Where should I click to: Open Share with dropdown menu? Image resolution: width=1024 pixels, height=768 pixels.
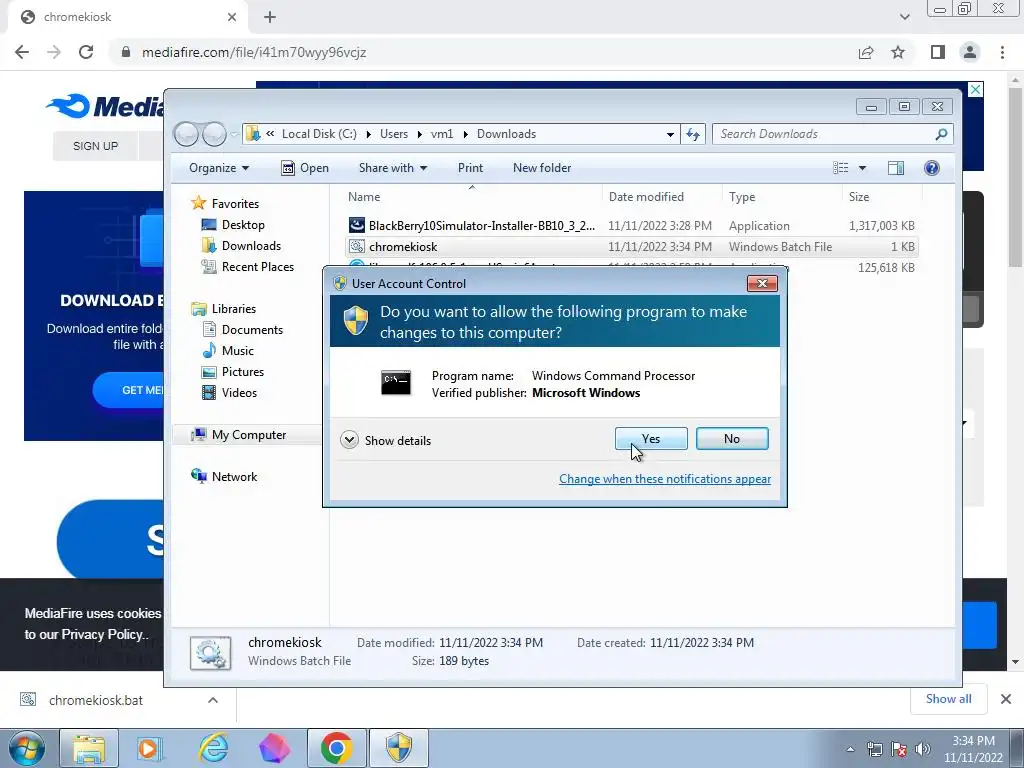coord(392,168)
